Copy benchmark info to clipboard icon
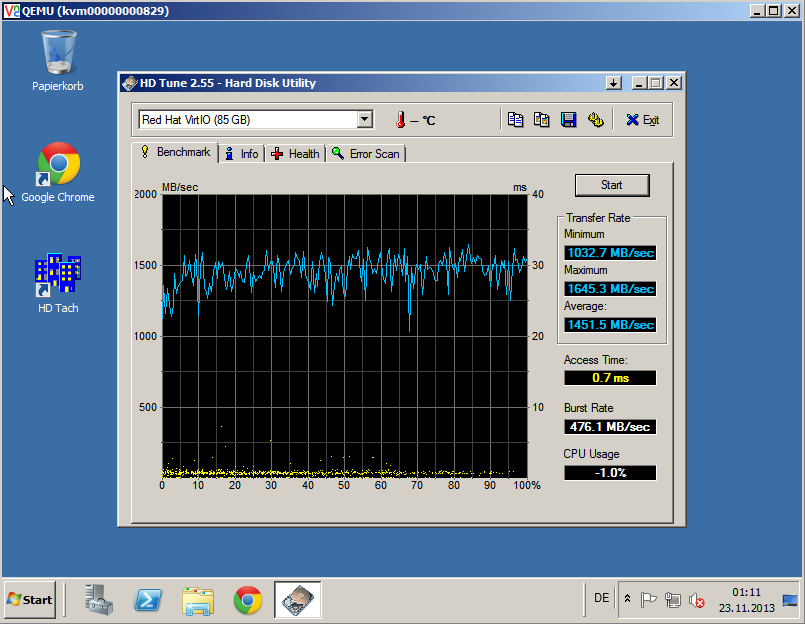 (515, 120)
